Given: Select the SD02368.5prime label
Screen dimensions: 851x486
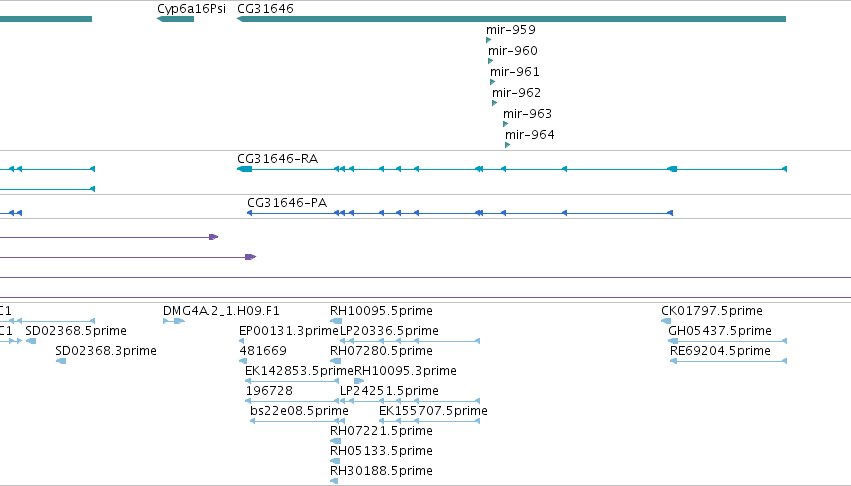Looking at the screenshot, I should (75, 331).
